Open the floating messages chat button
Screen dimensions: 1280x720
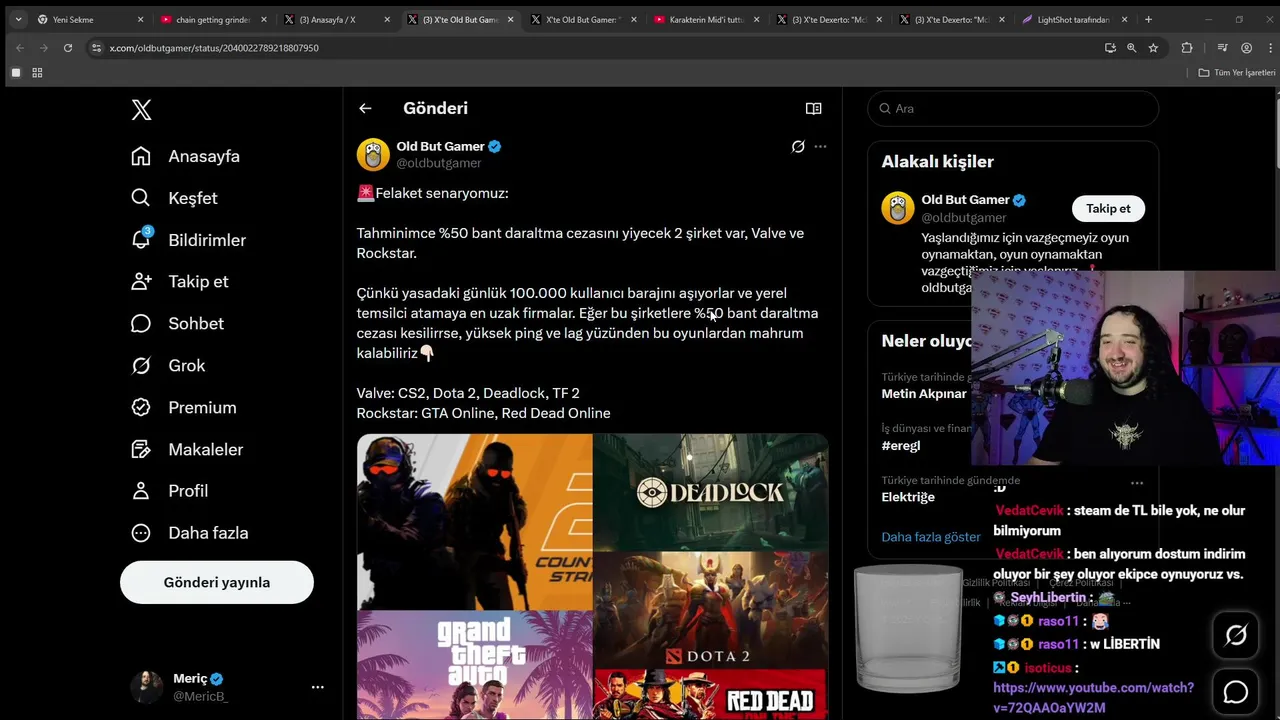point(1236,691)
